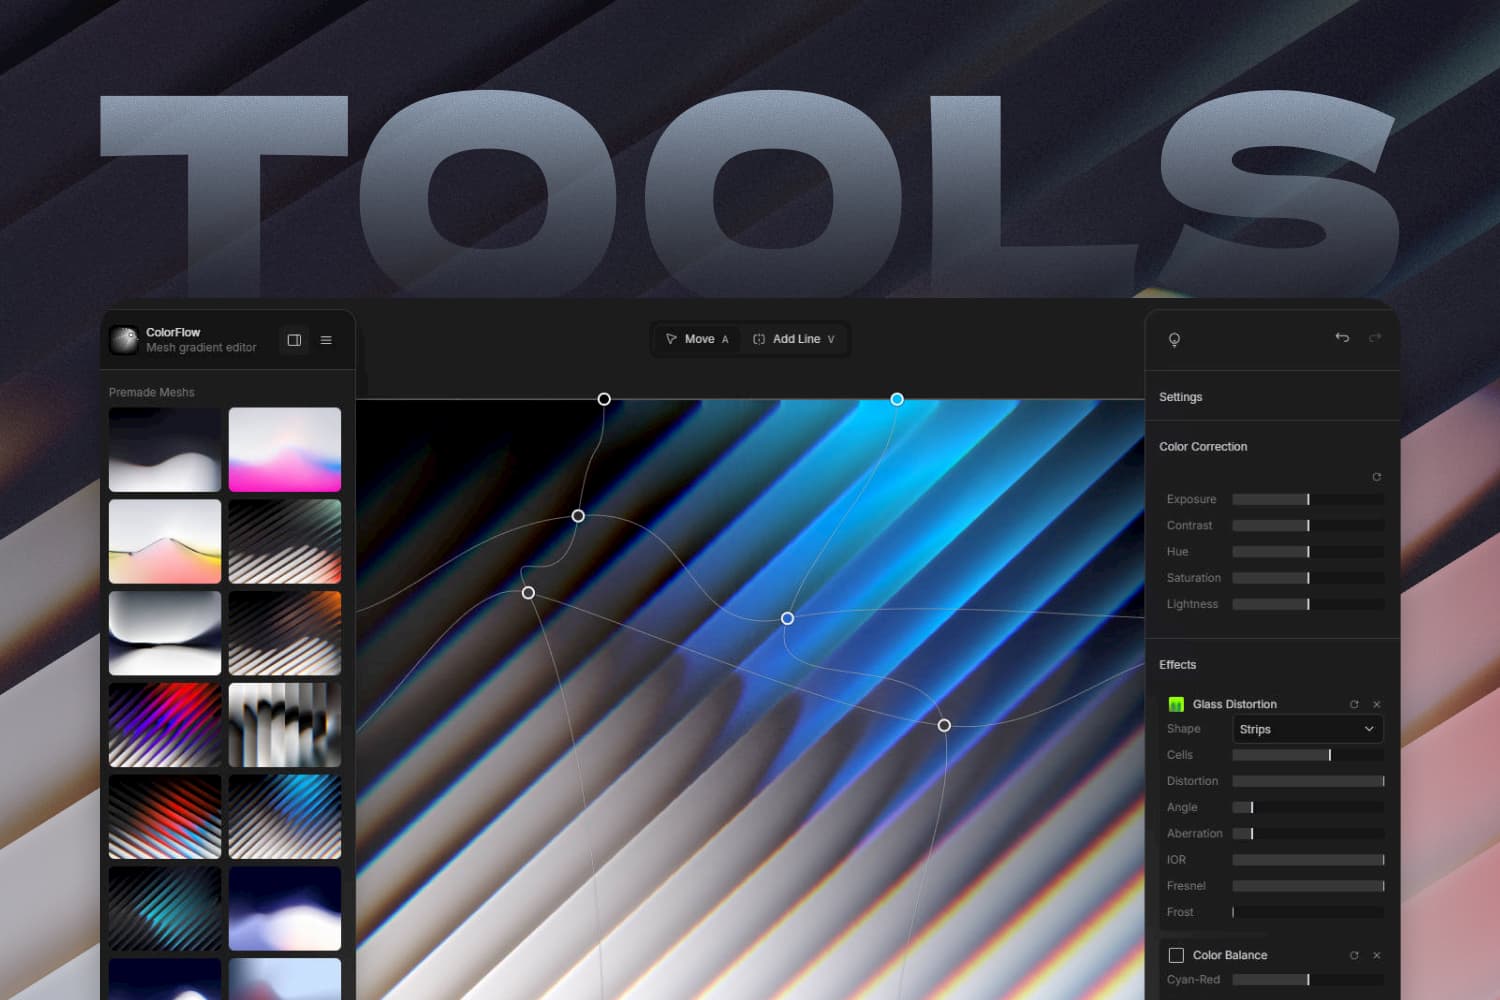The image size is (1500, 1000).
Task: Select the red and purple striped mesh
Action: (x=165, y=725)
